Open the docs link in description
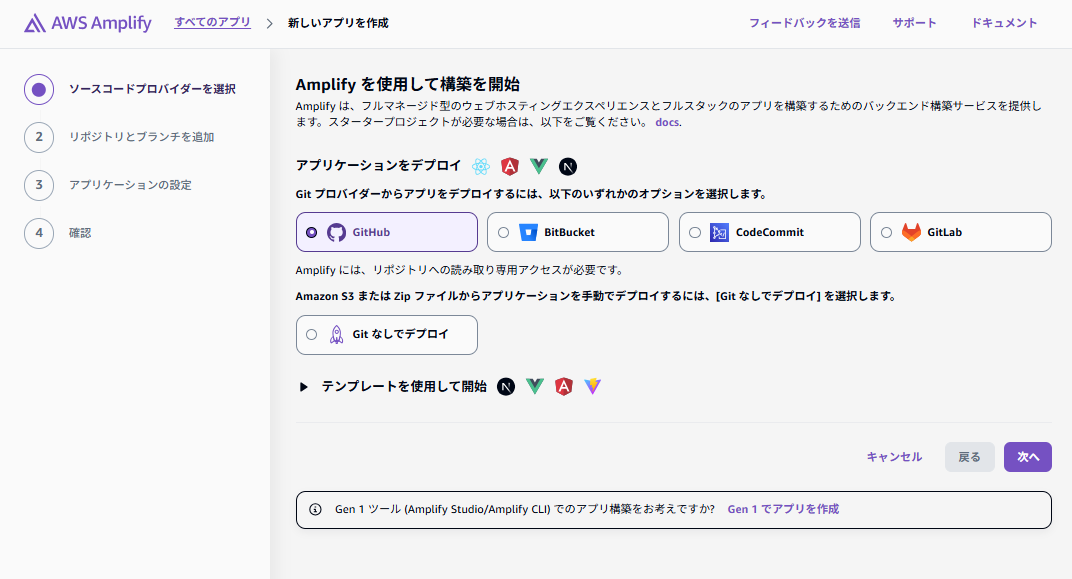 (667, 122)
